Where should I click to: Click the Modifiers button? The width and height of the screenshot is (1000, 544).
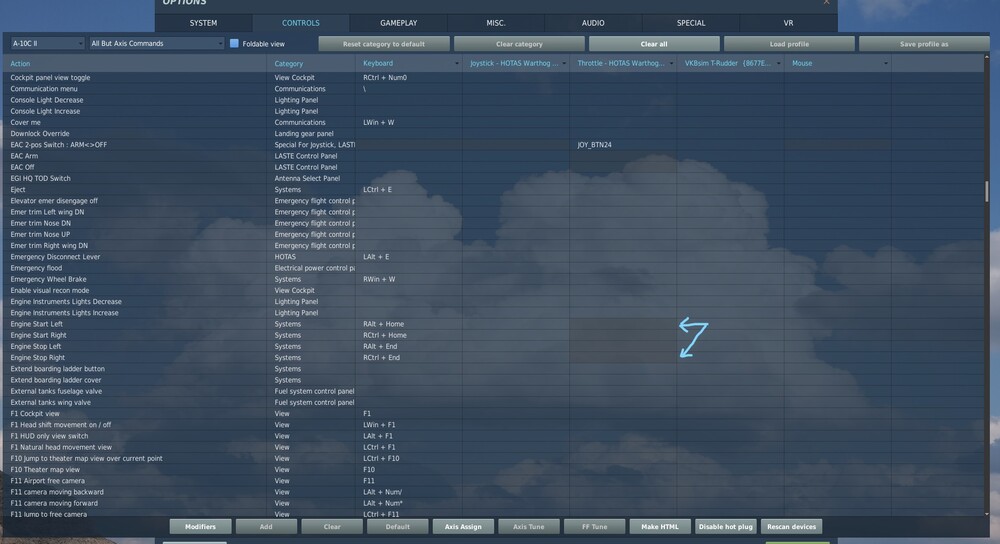[200, 527]
